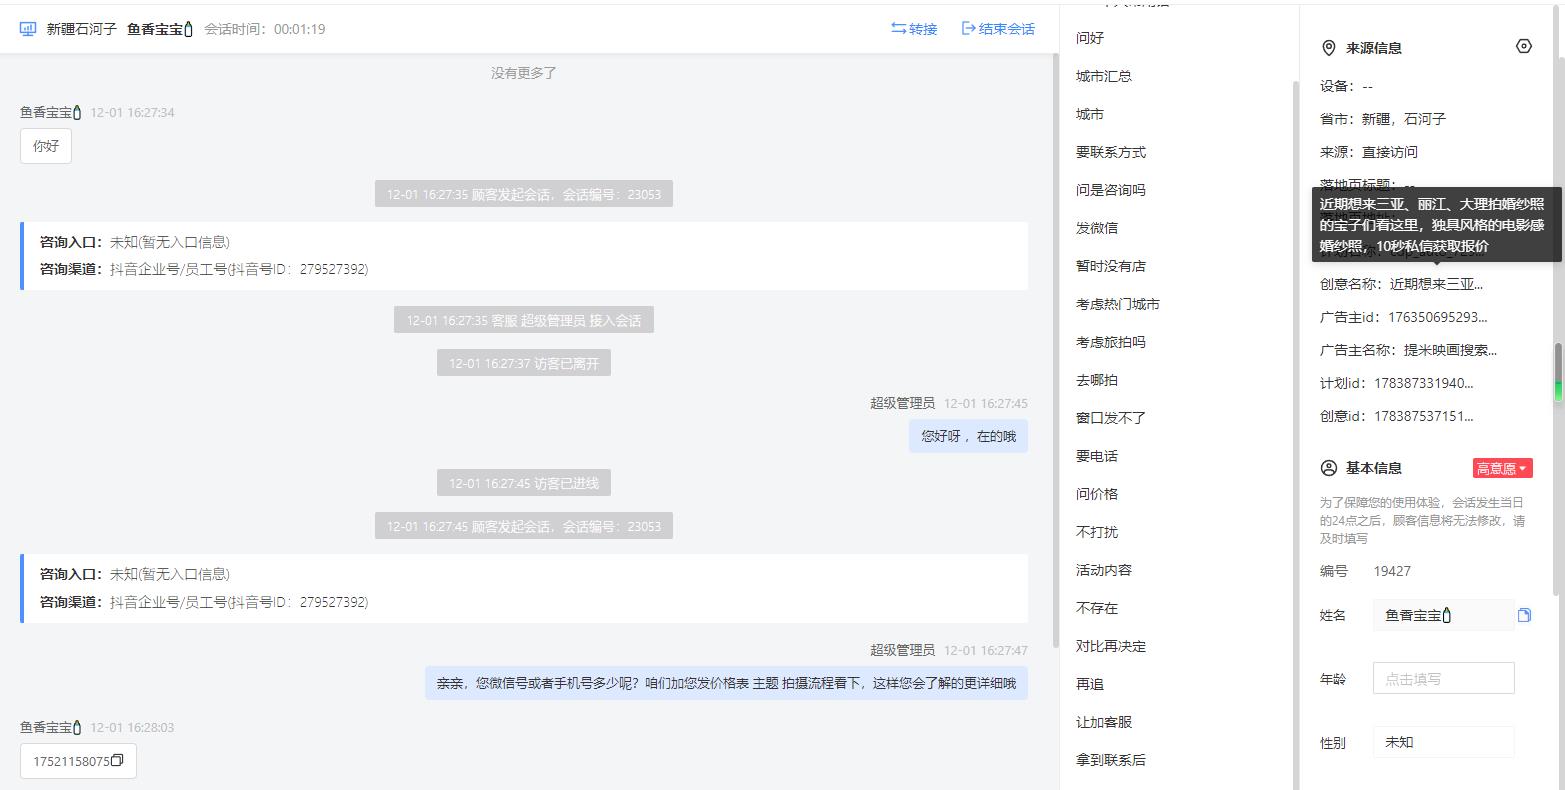The width and height of the screenshot is (1565, 790).
Task: Click the 广告主id value 176350695293...
Action: (1438, 317)
